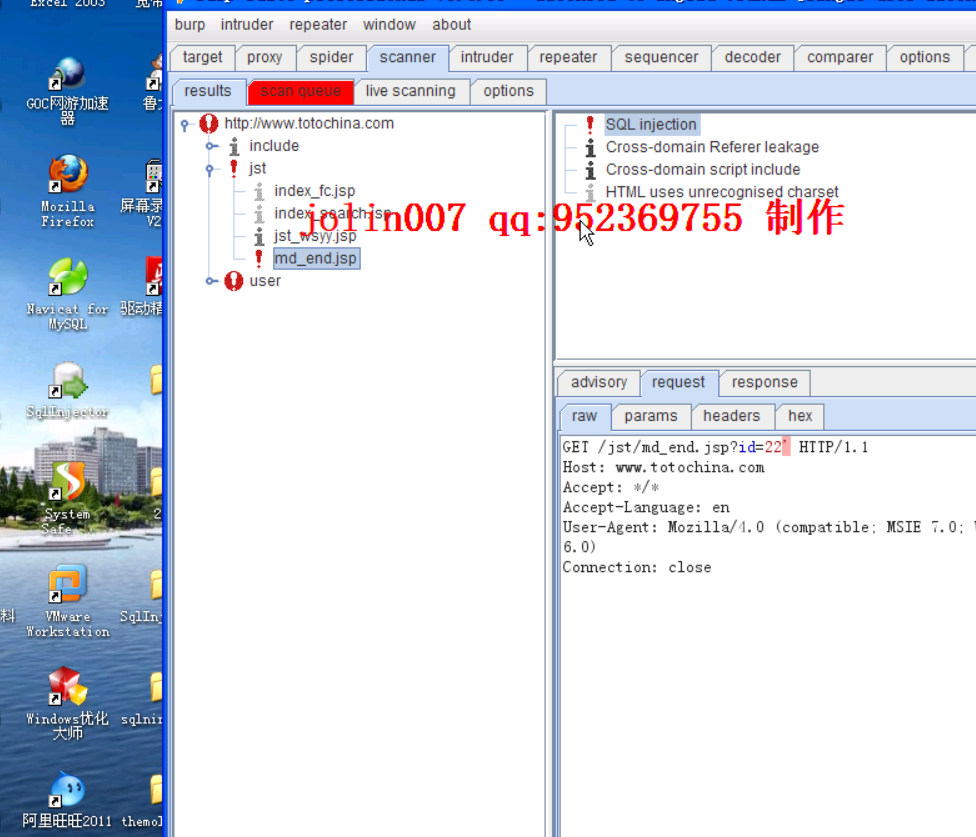Switch to the top-level options tab
976x837 pixels.
point(924,57)
